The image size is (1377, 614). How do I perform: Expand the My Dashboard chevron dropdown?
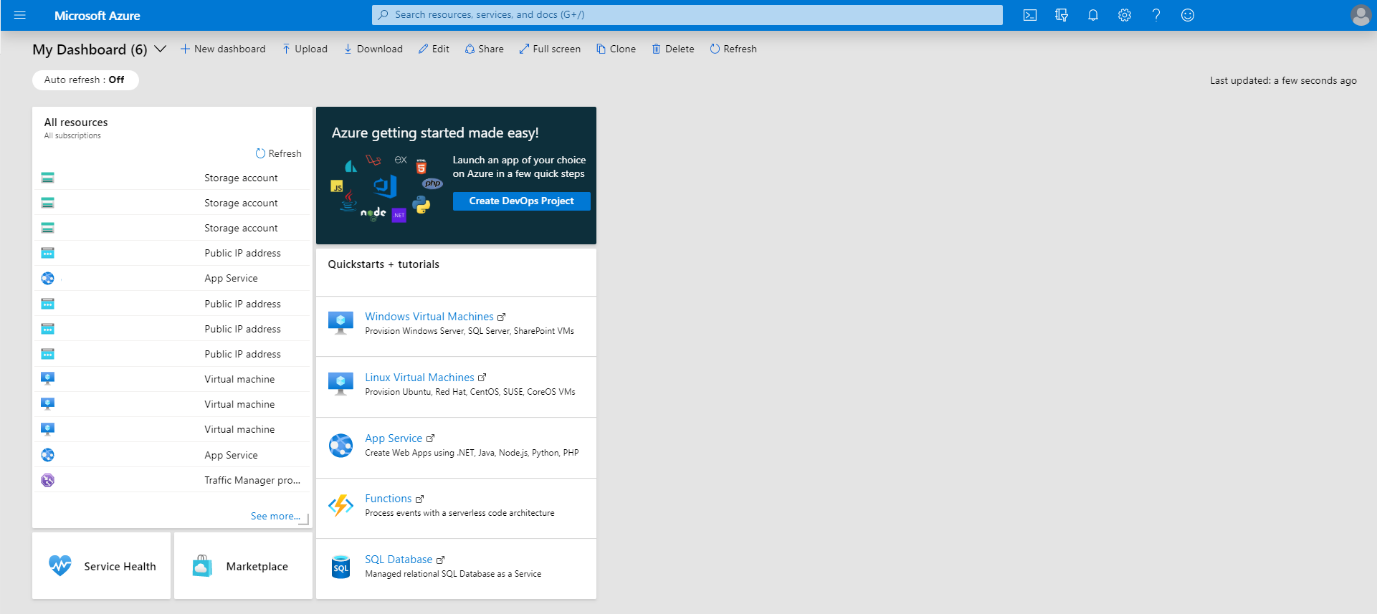pos(160,49)
